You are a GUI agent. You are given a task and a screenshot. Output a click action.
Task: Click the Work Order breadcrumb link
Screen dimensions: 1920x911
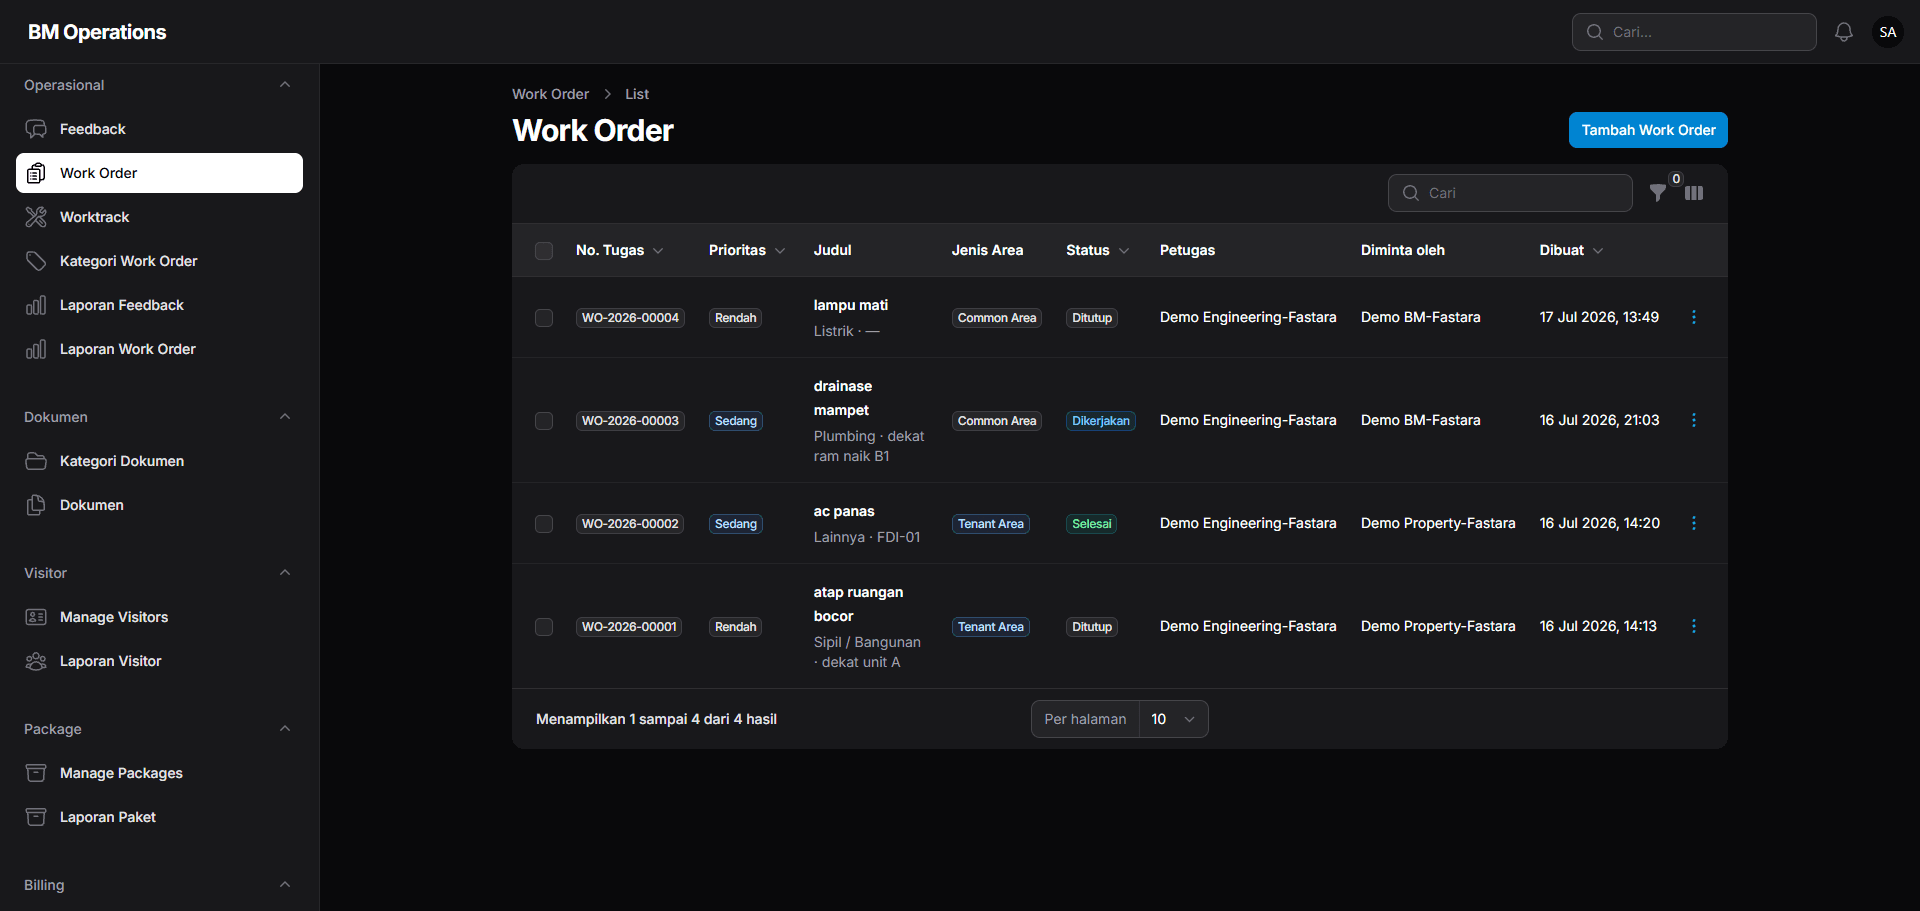[550, 94]
